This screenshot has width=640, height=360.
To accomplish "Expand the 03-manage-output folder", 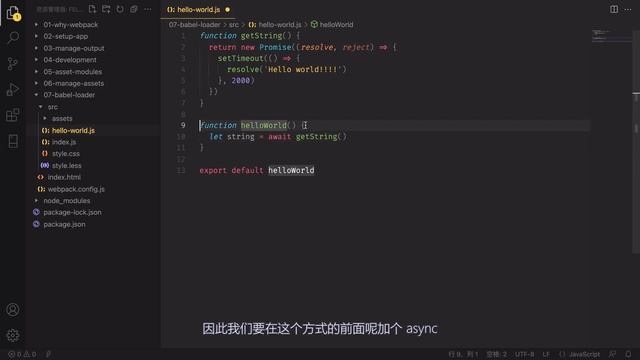I will (x=74, y=48).
